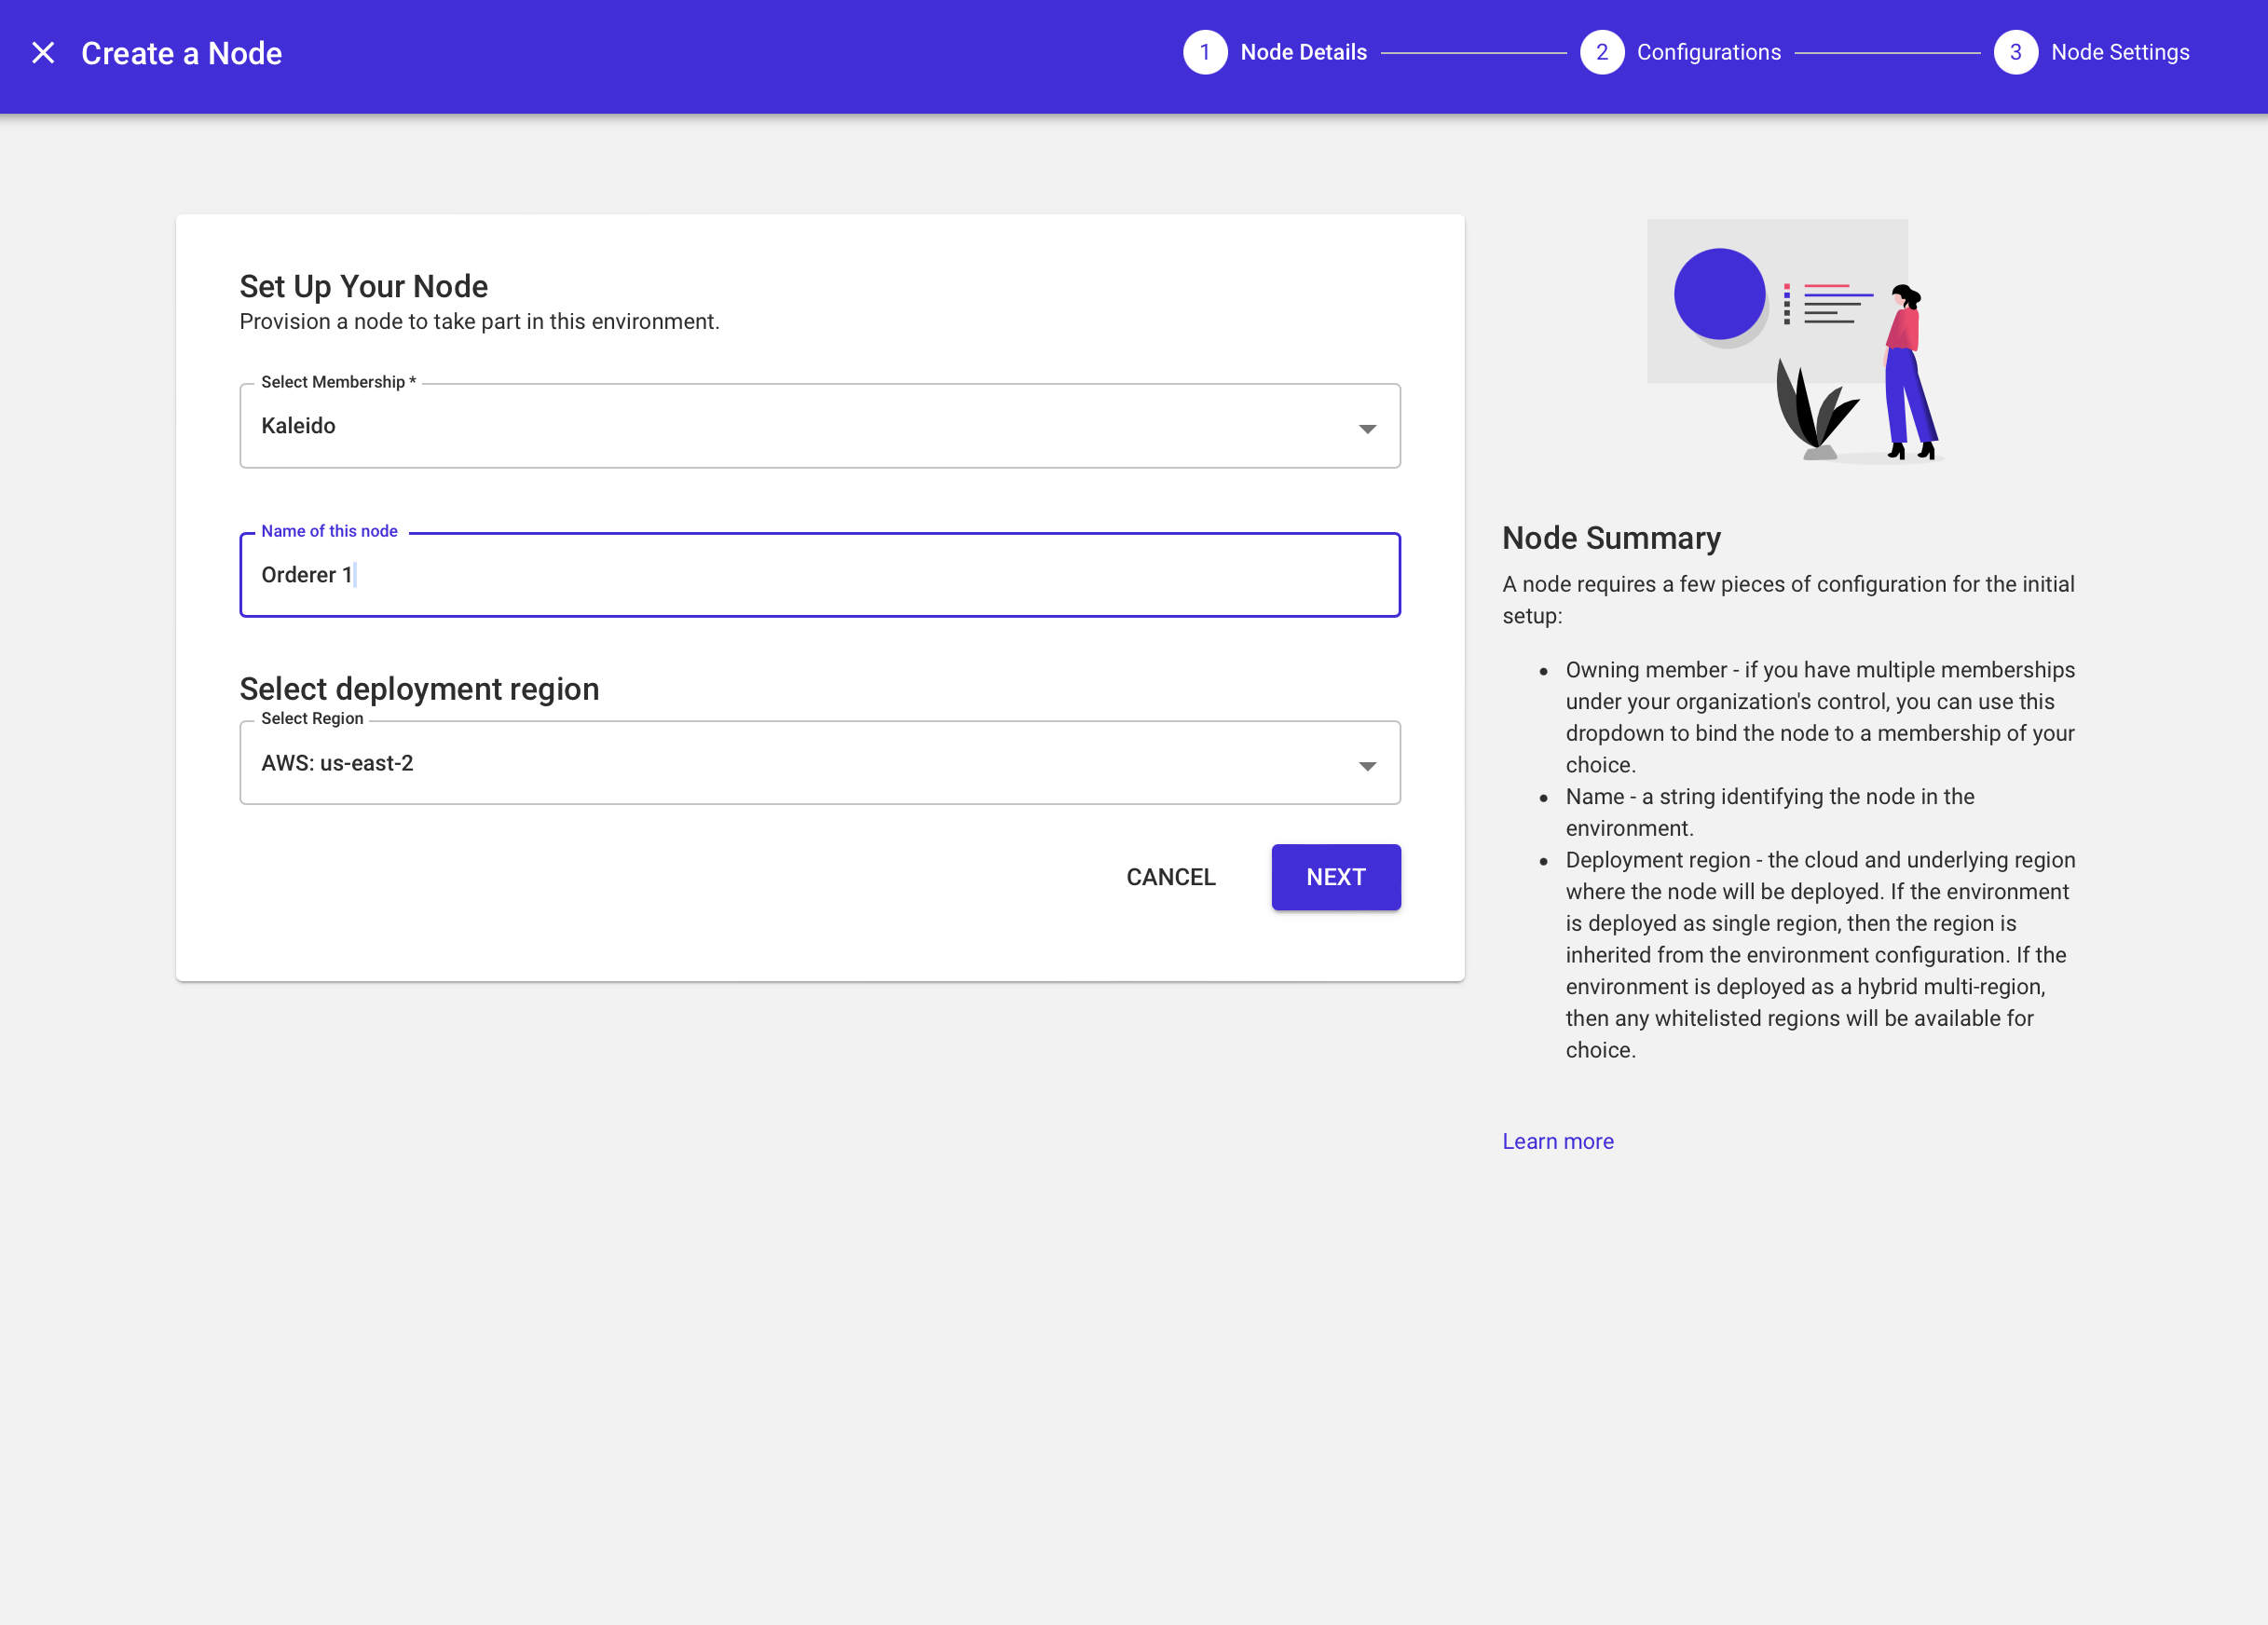The width and height of the screenshot is (2268, 1625).
Task: Select stepper circle 2 for Configurations
Action: point(1603,52)
